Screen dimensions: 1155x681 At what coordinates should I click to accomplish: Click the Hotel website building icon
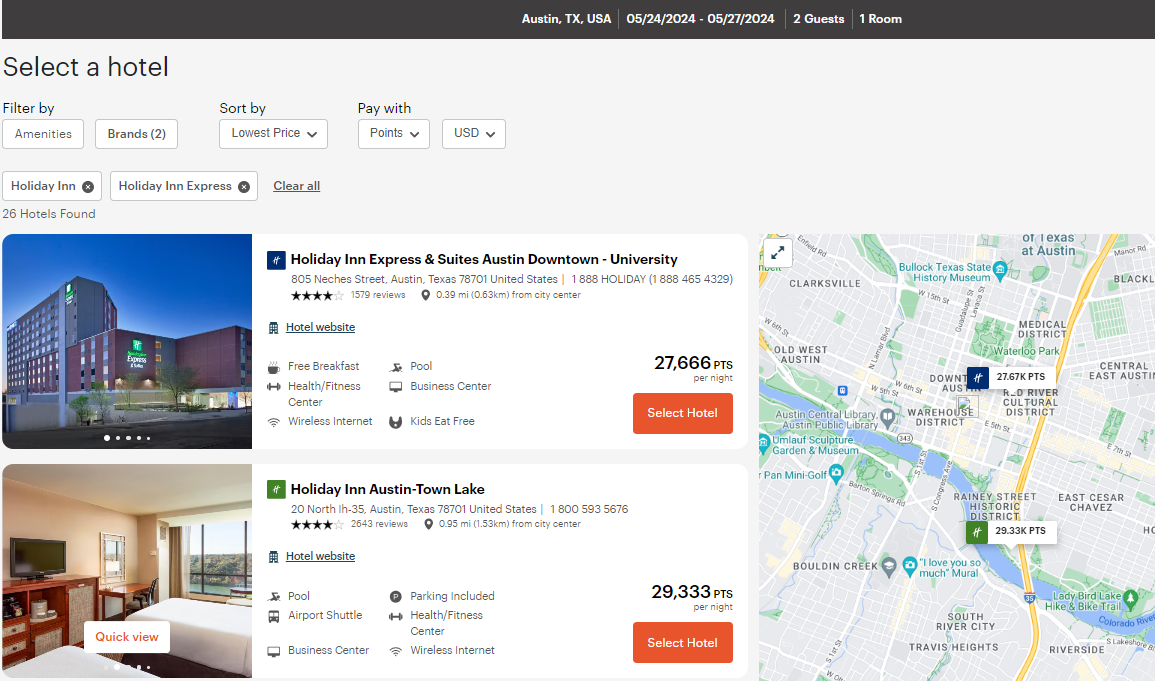coord(272,327)
